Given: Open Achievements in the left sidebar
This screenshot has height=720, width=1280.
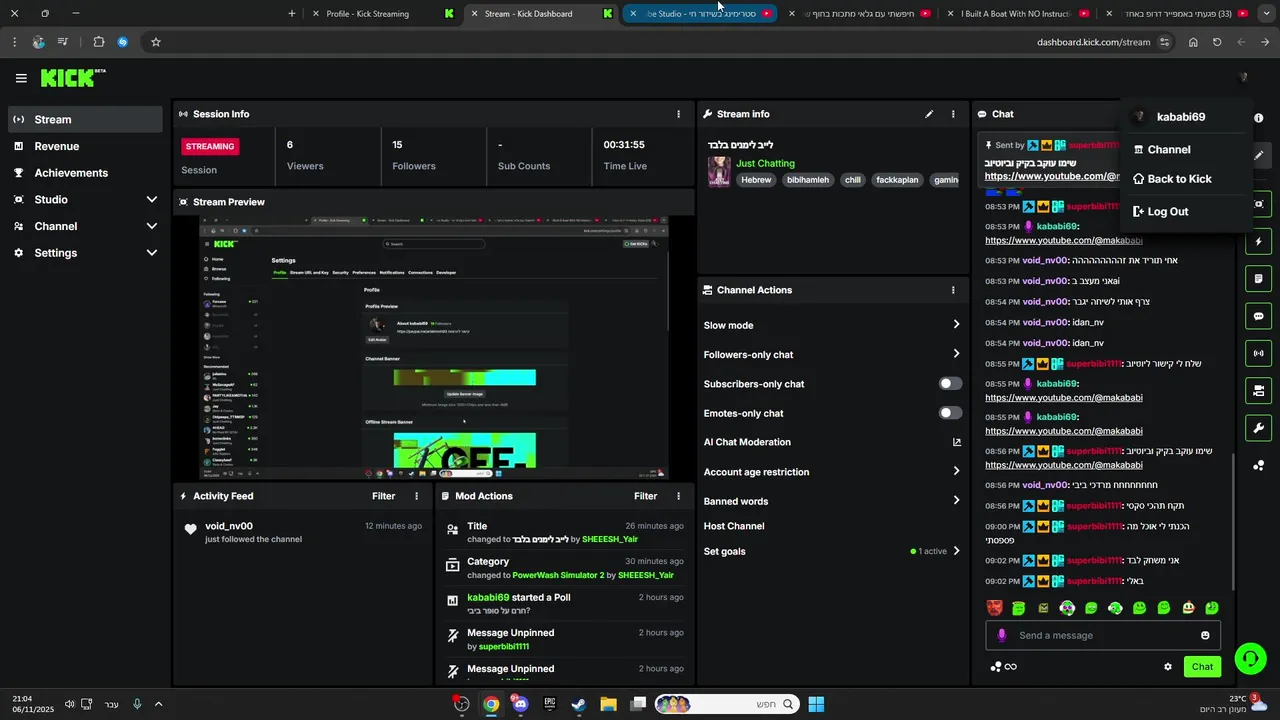Looking at the screenshot, I should [x=85, y=173].
